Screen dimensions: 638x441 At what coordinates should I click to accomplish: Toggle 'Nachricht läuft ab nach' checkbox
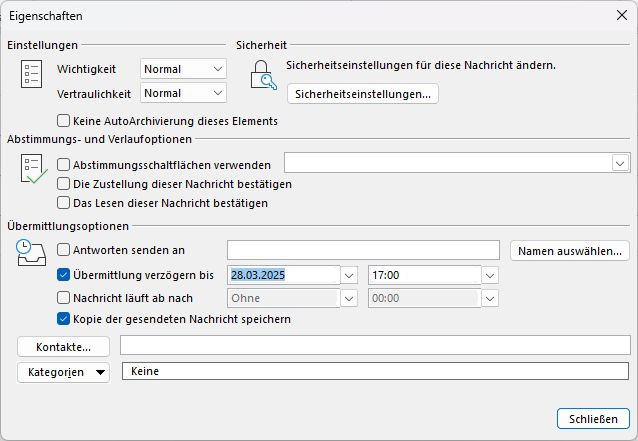(x=65, y=297)
